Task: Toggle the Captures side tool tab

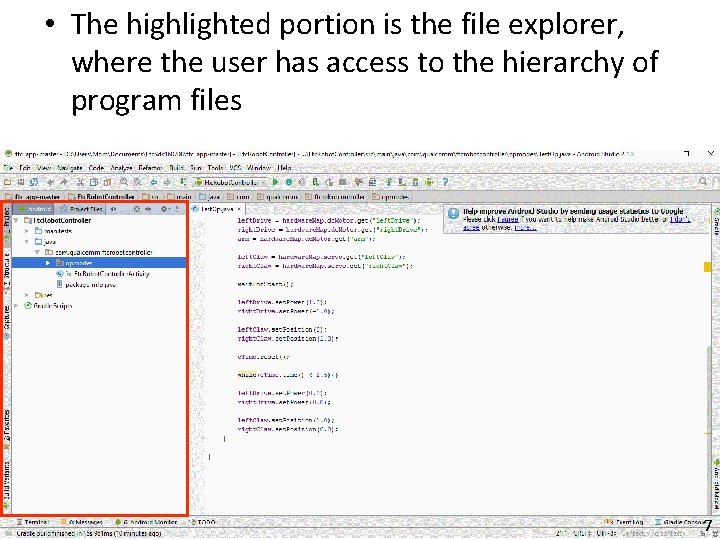Action: pyautogui.click(x=6, y=321)
